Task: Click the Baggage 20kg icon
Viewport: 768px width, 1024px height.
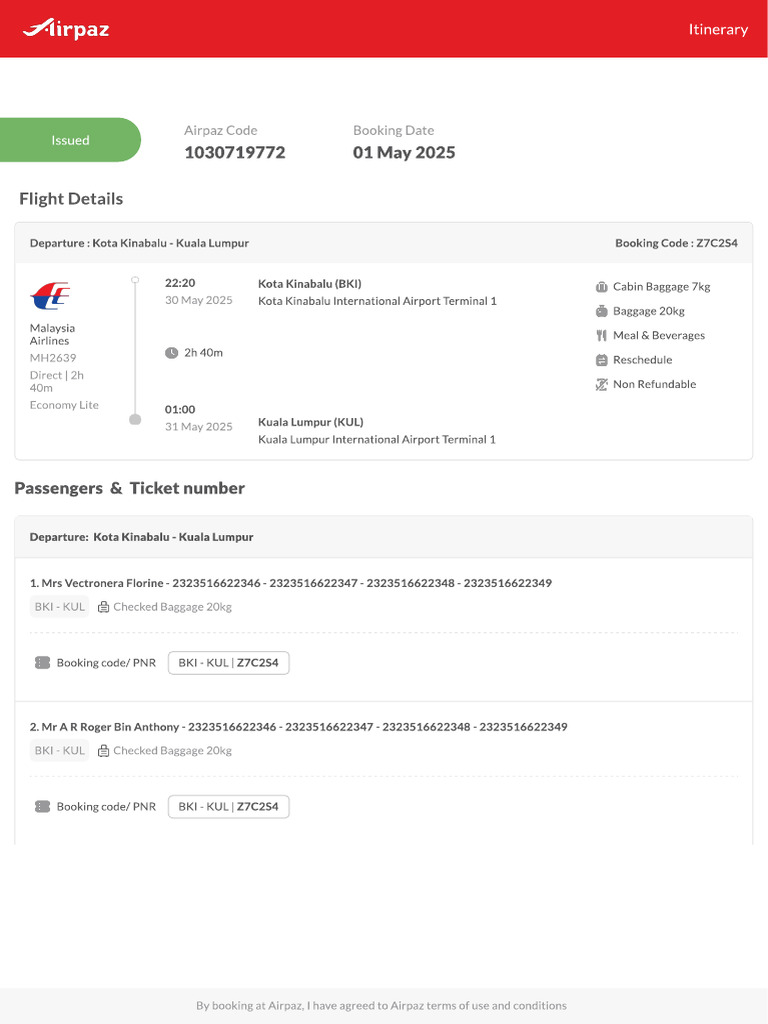Action: pos(601,311)
